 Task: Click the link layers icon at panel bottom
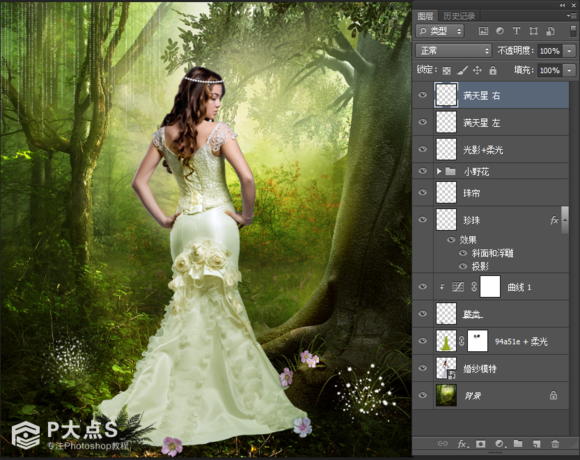[442, 444]
